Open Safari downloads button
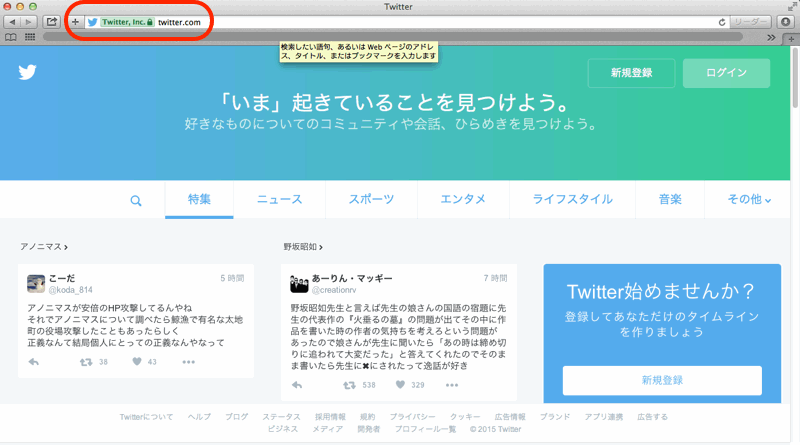Screen dimensions: 800x445 pyautogui.click(x=785, y=21)
